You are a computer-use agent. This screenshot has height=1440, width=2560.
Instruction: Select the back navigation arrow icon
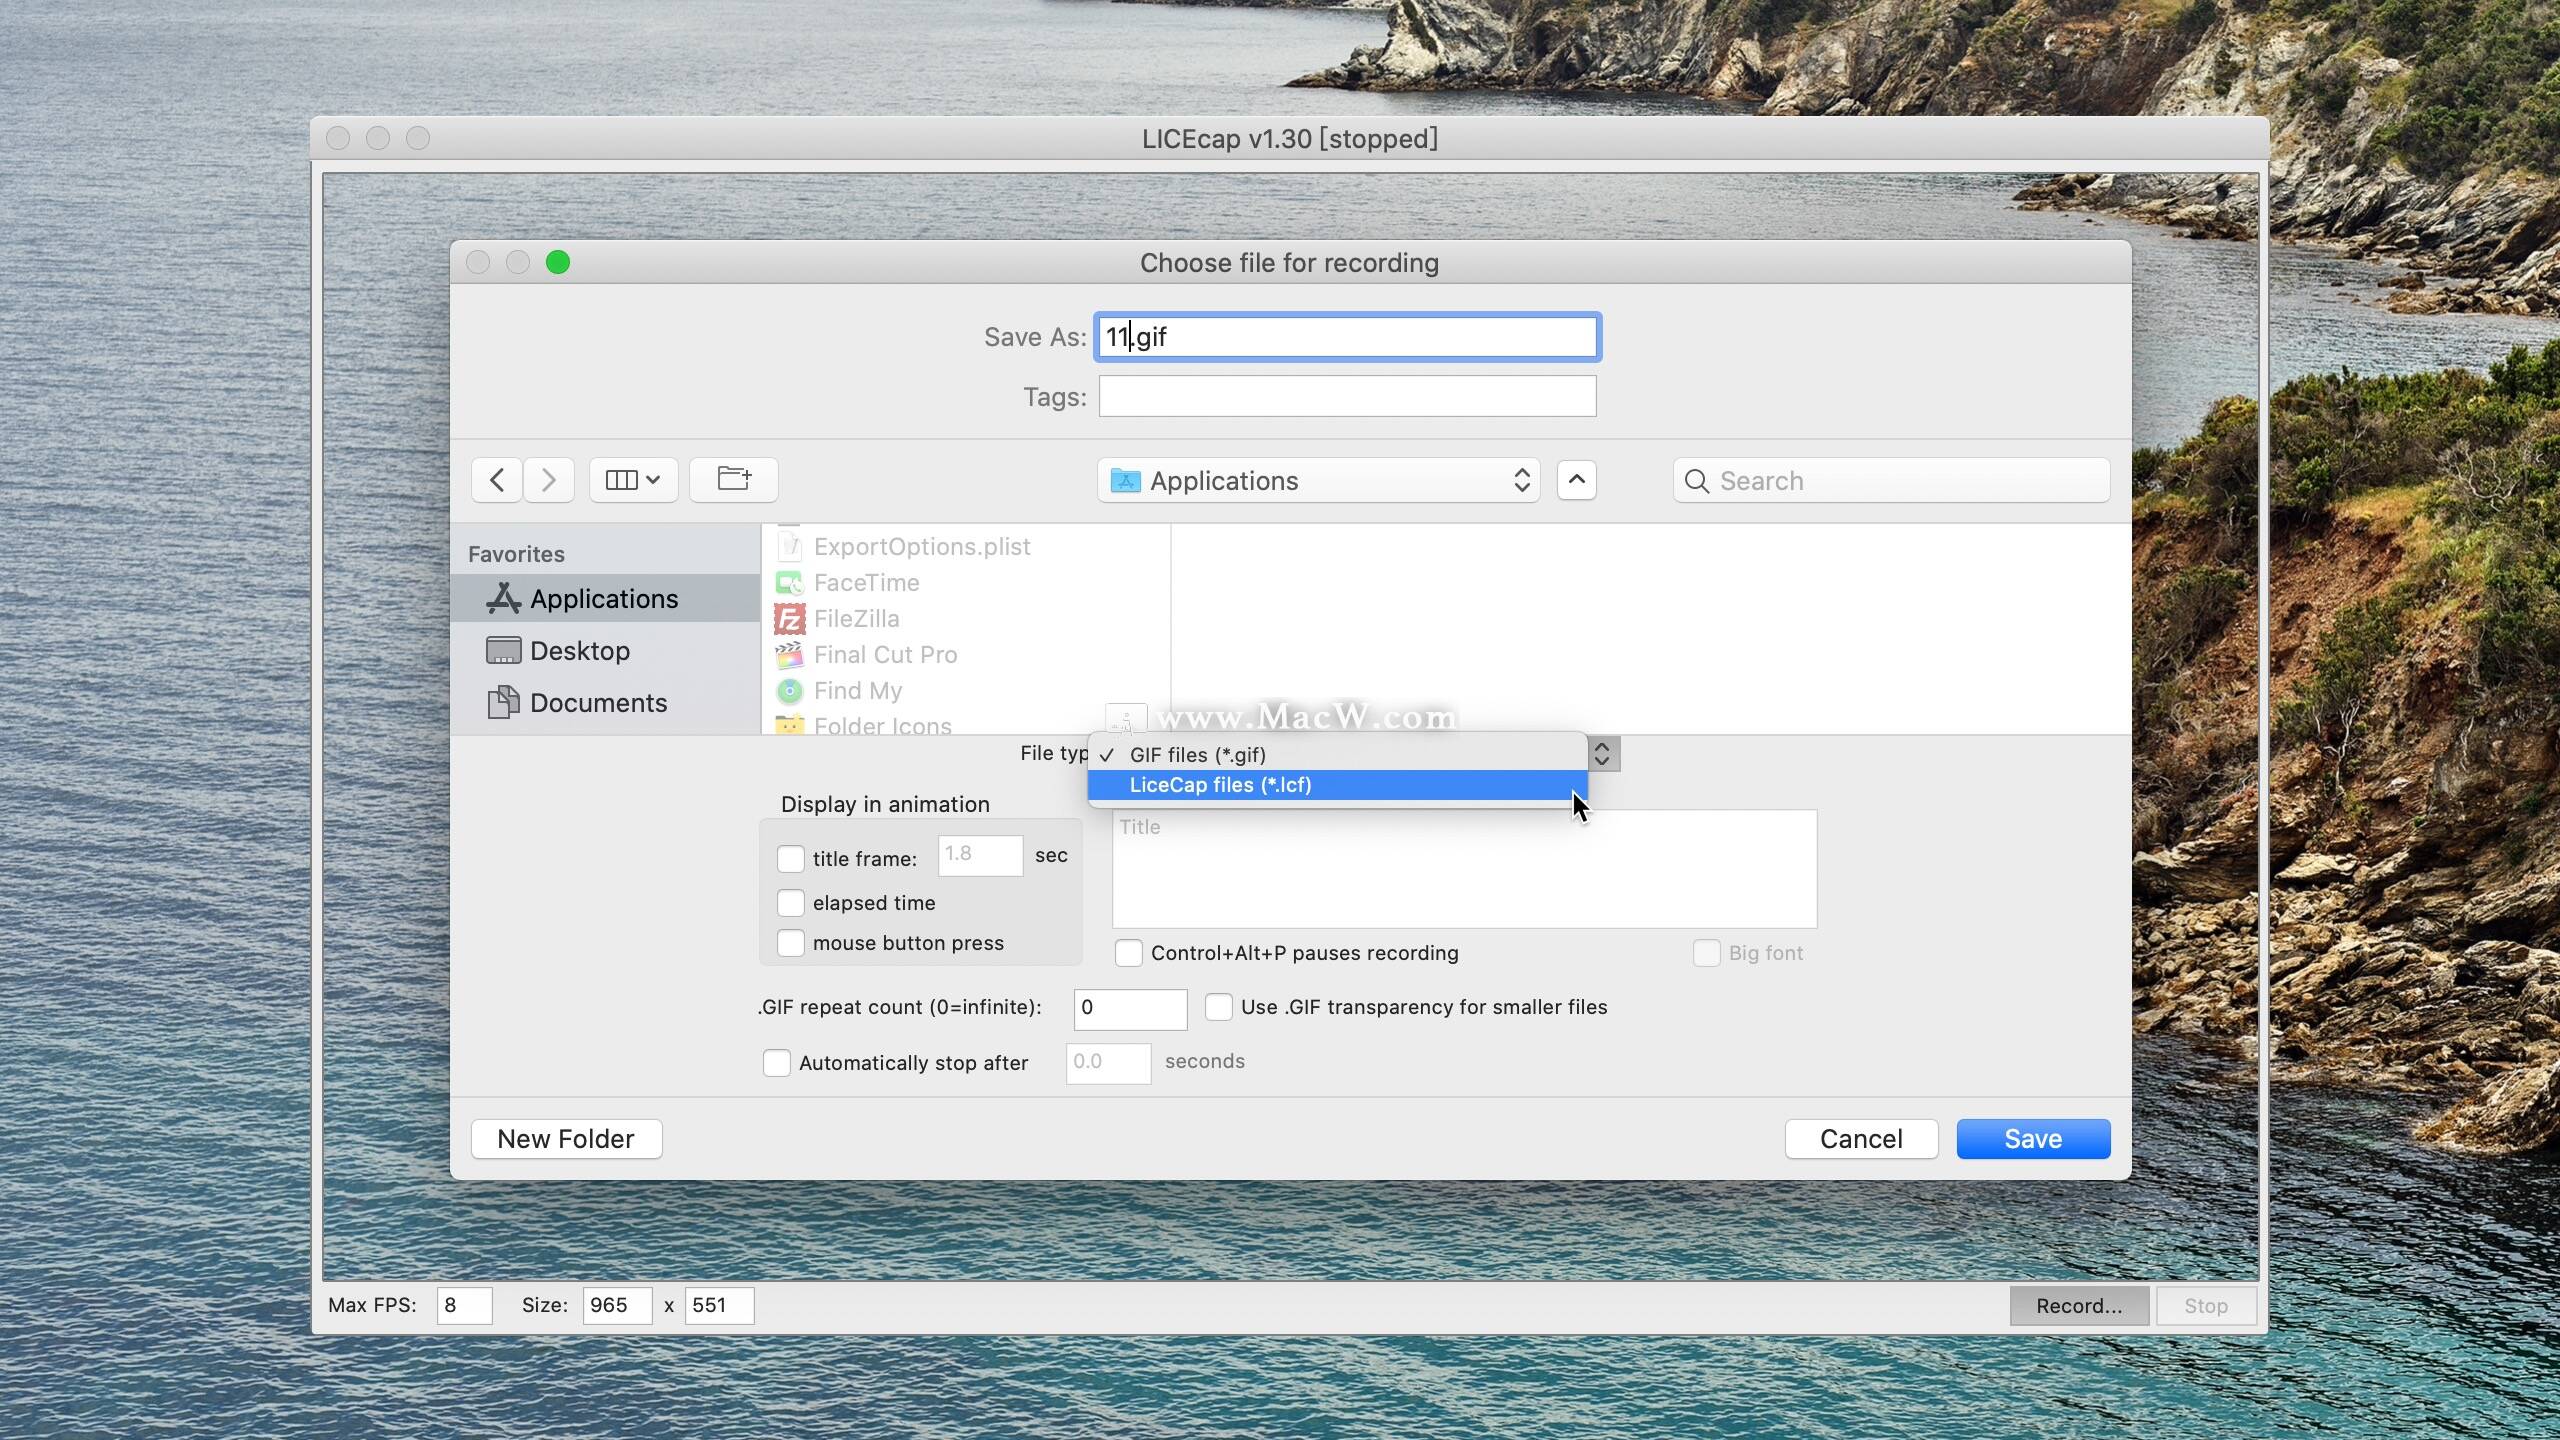point(496,476)
